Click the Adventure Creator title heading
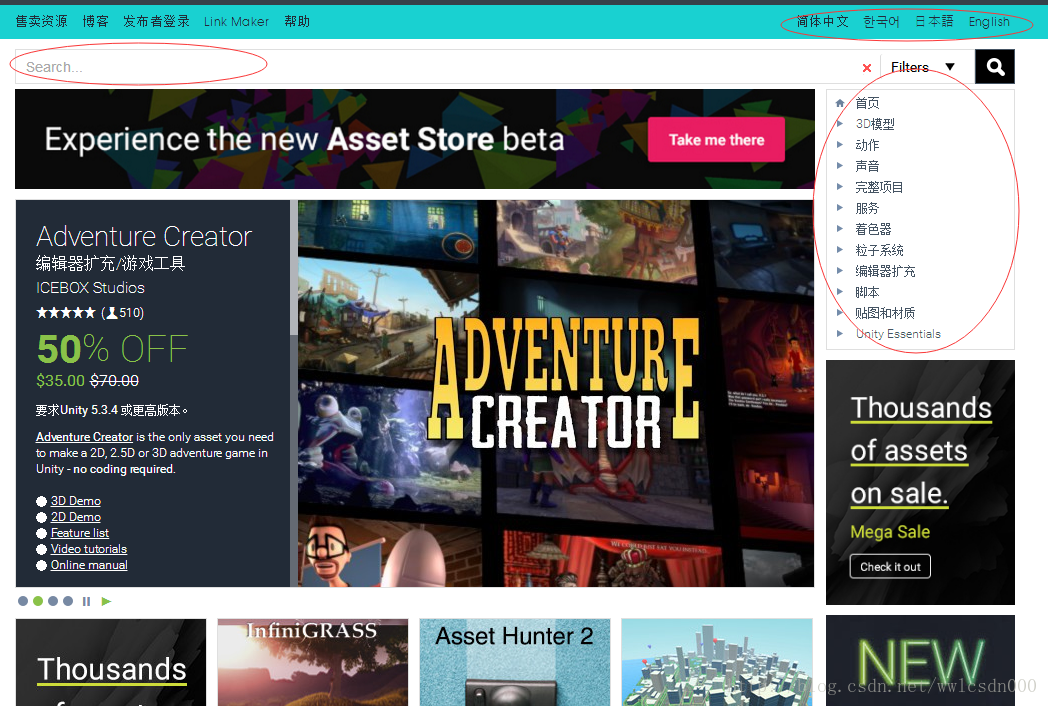Screen dimensions: 1048x706 [144, 237]
